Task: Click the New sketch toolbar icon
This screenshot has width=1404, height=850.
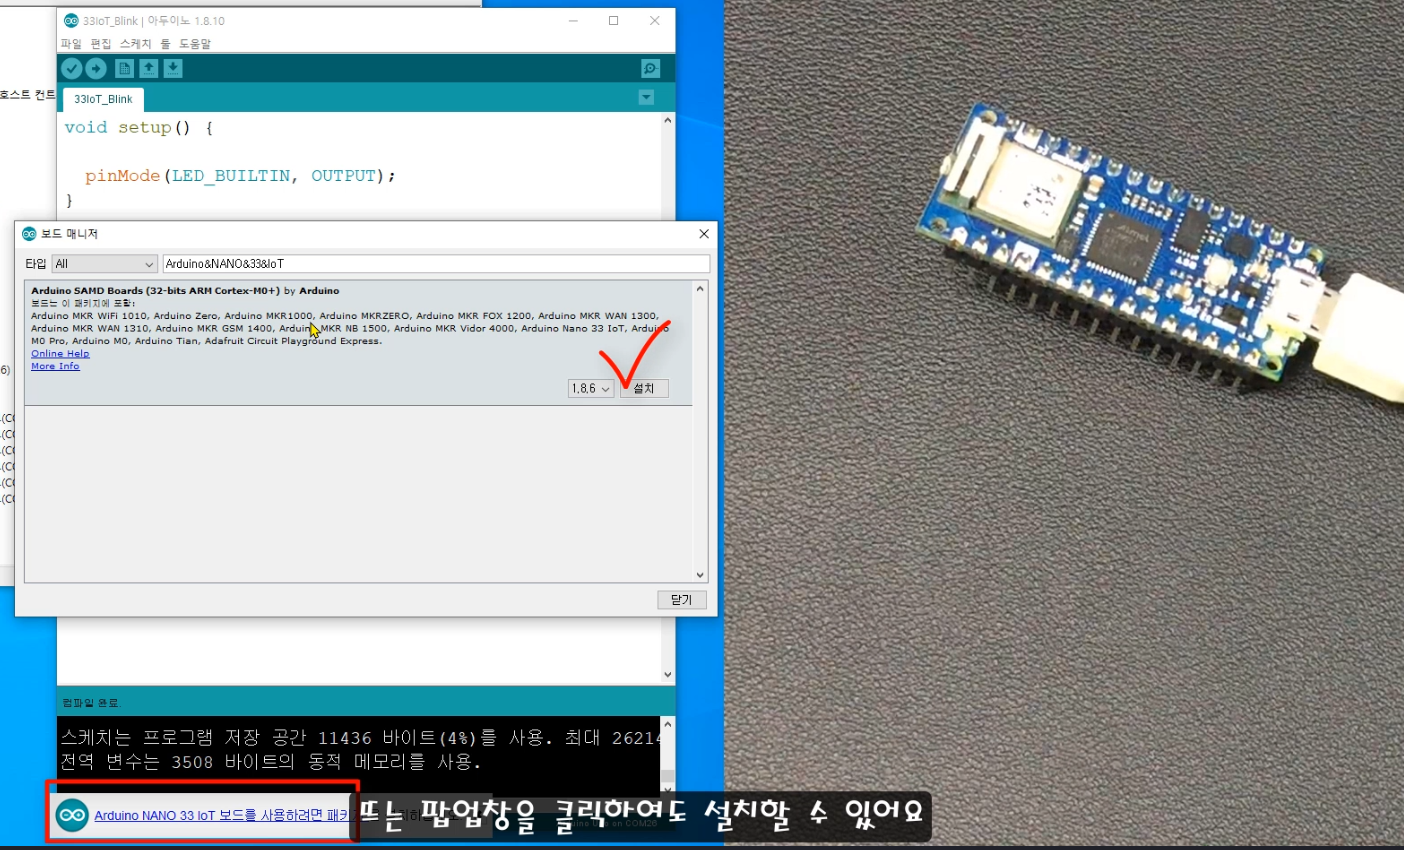Action: click(x=124, y=68)
